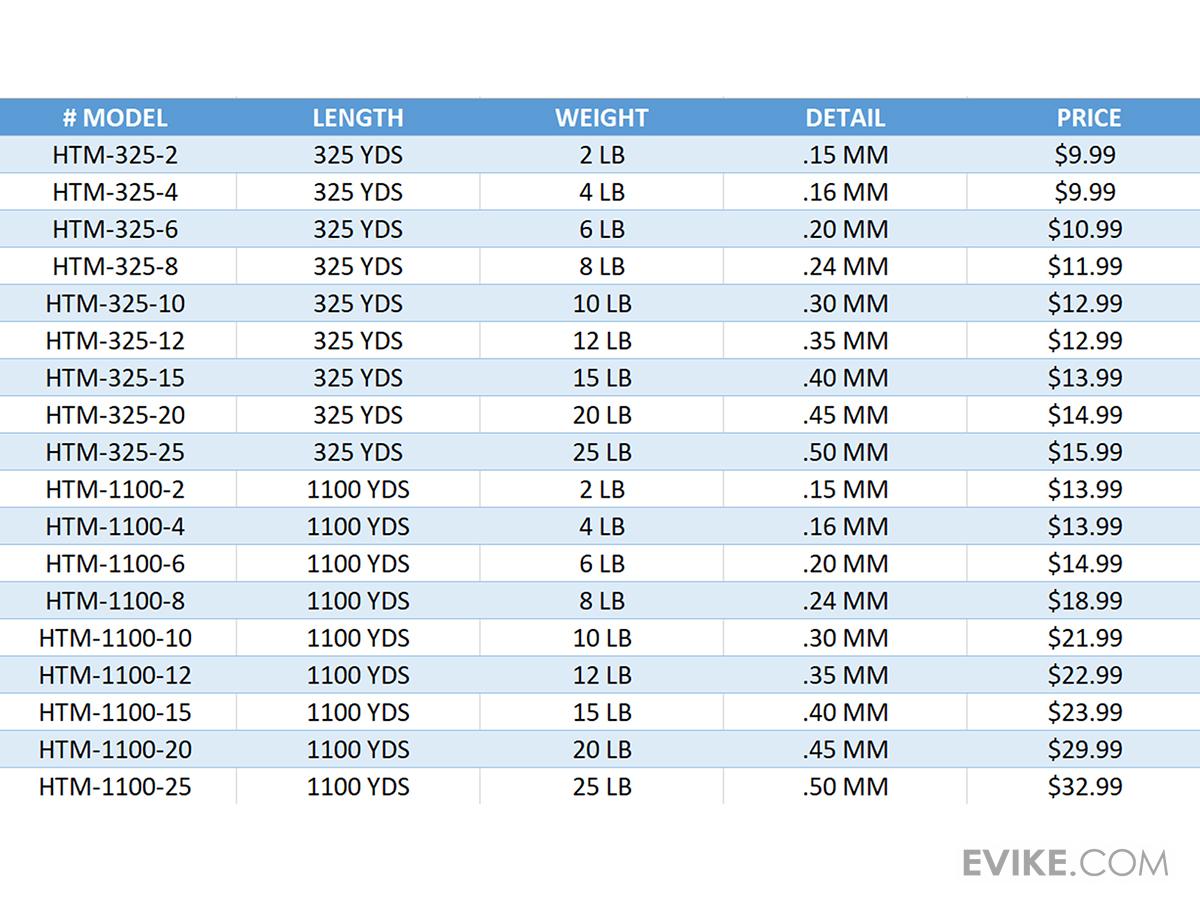The width and height of the screenshot is (1200, 900).
Task: Click the WEIGHT column header
Action: pos(602,118)
